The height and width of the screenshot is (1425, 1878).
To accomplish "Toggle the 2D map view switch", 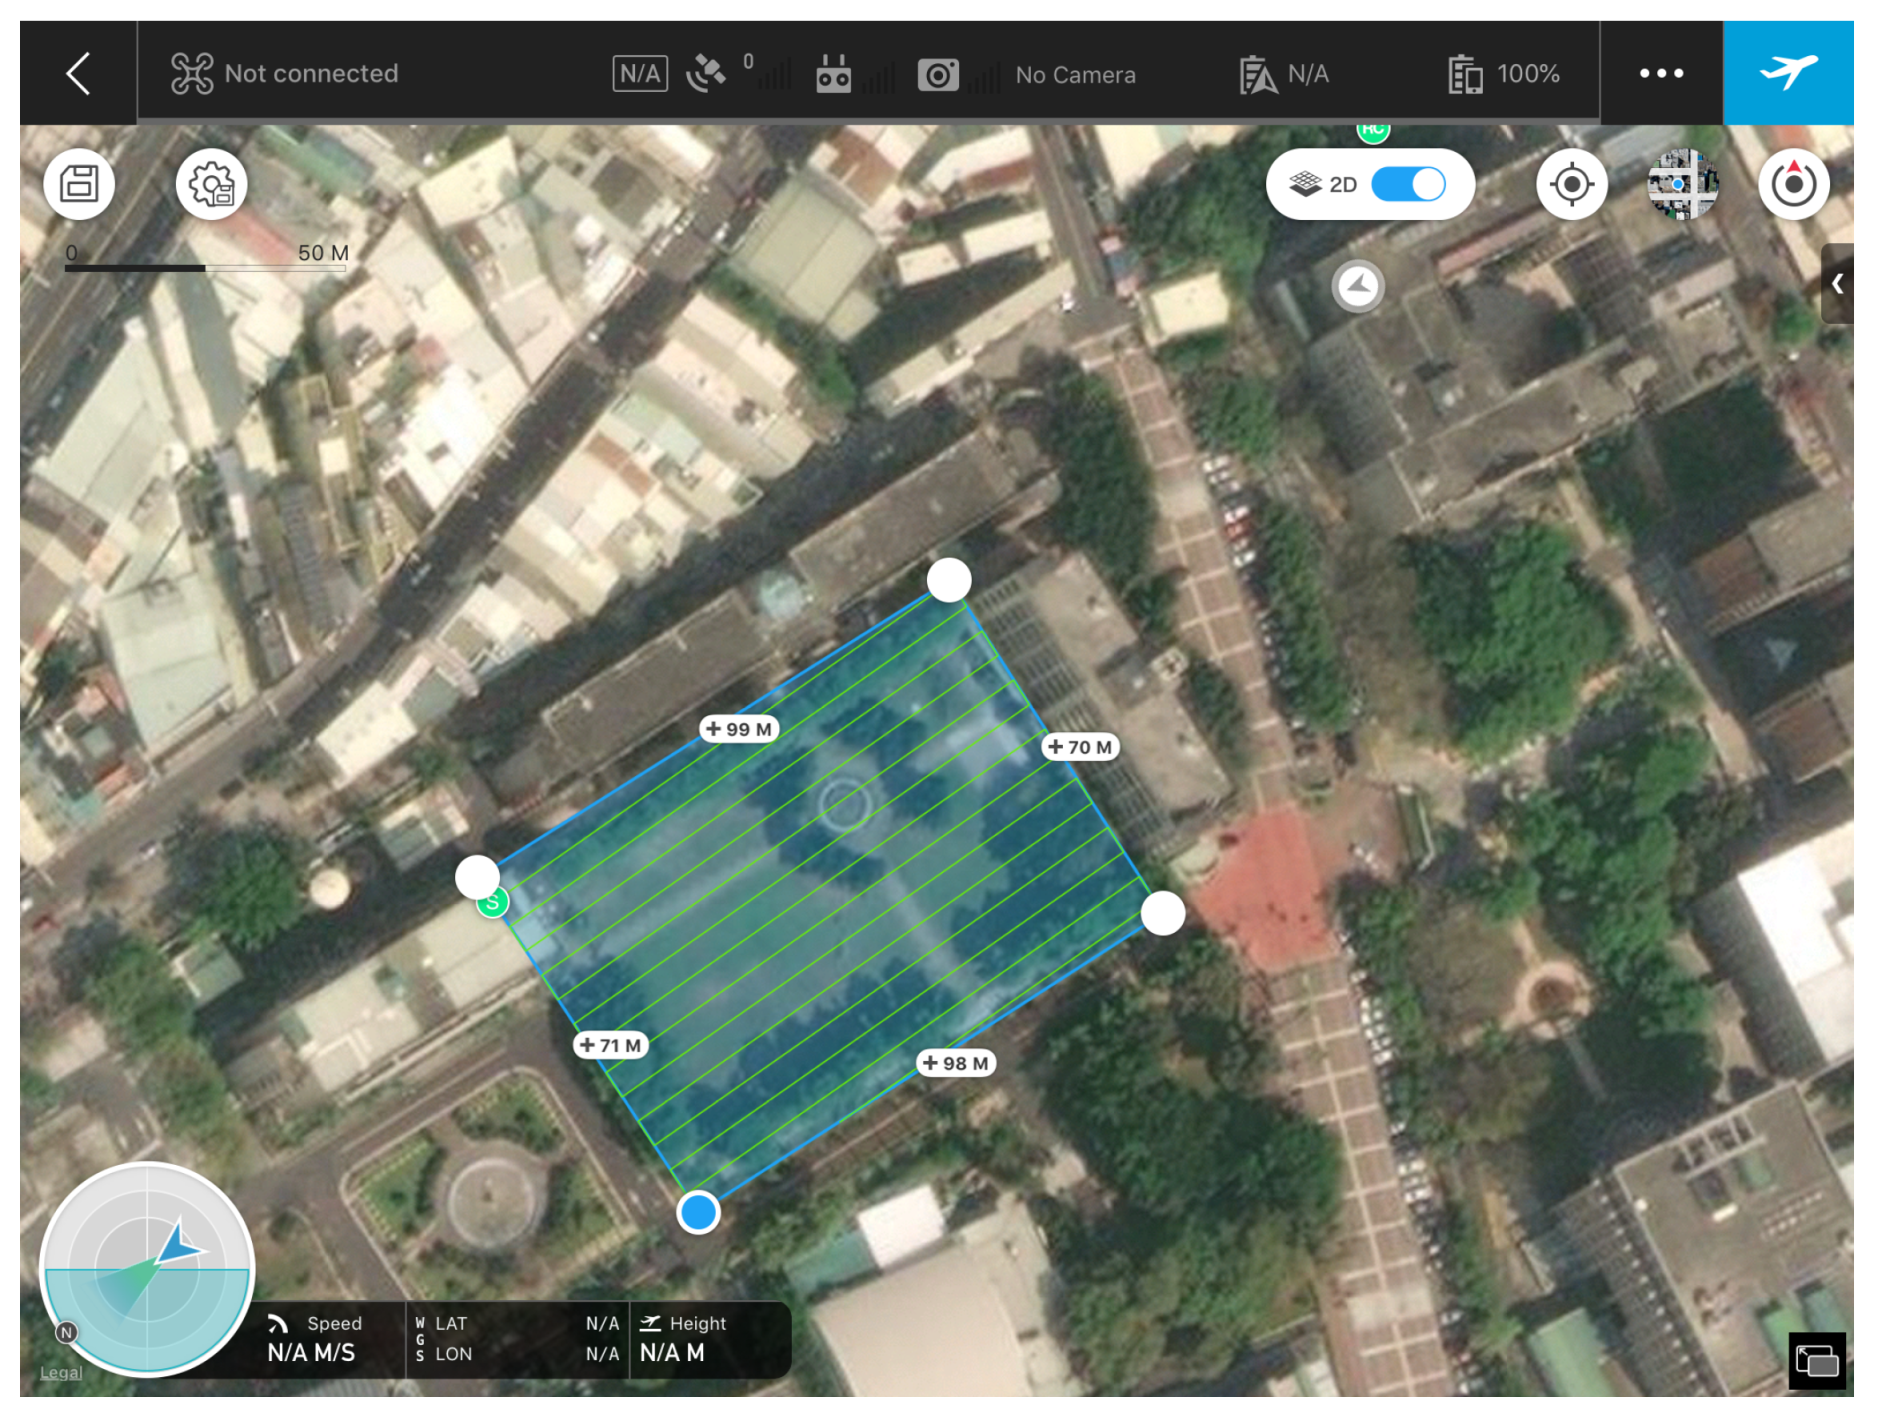I will (x=1408, y=184).
